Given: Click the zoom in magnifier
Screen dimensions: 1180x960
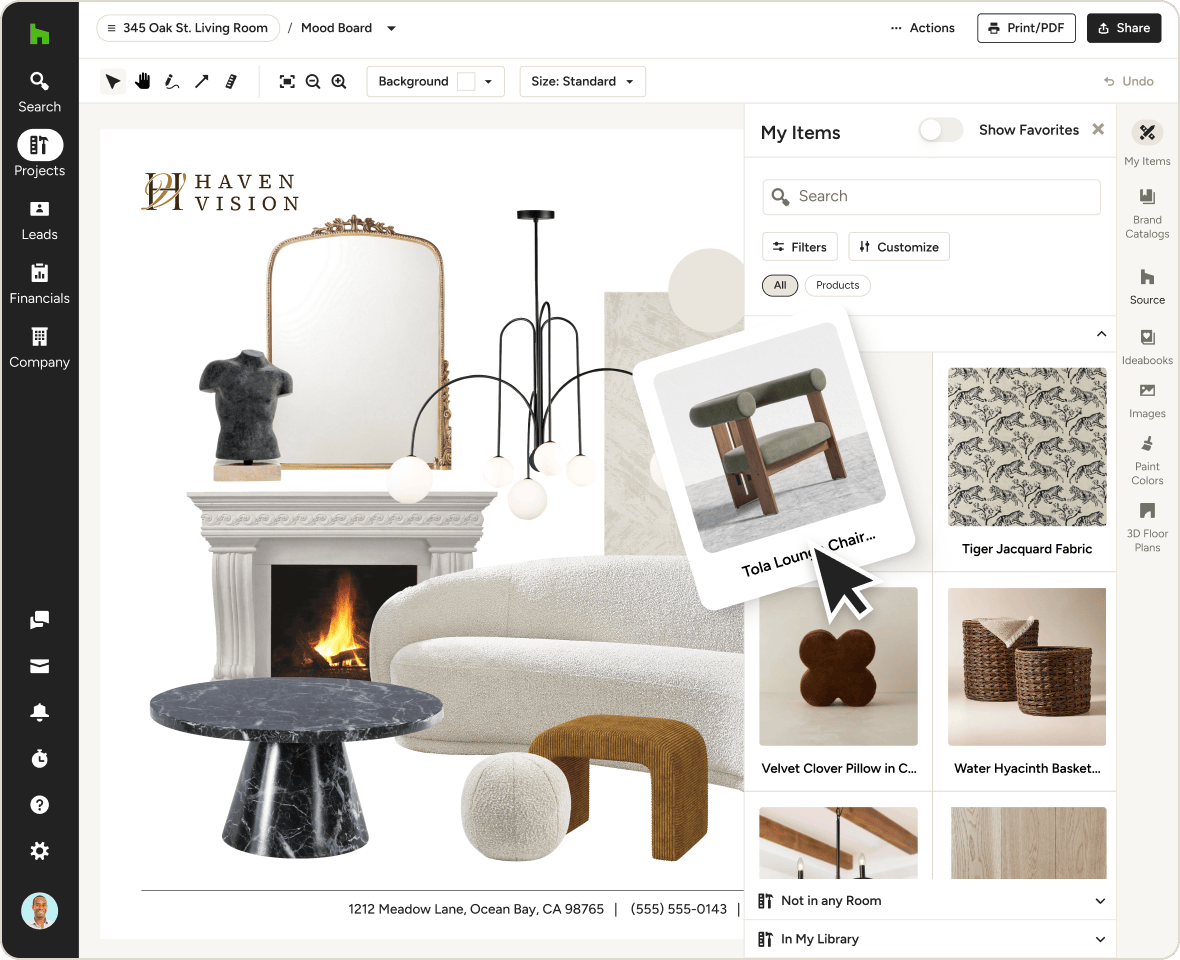Looking at the screenshot, I should pyautogui.click(x=339, y=81).
